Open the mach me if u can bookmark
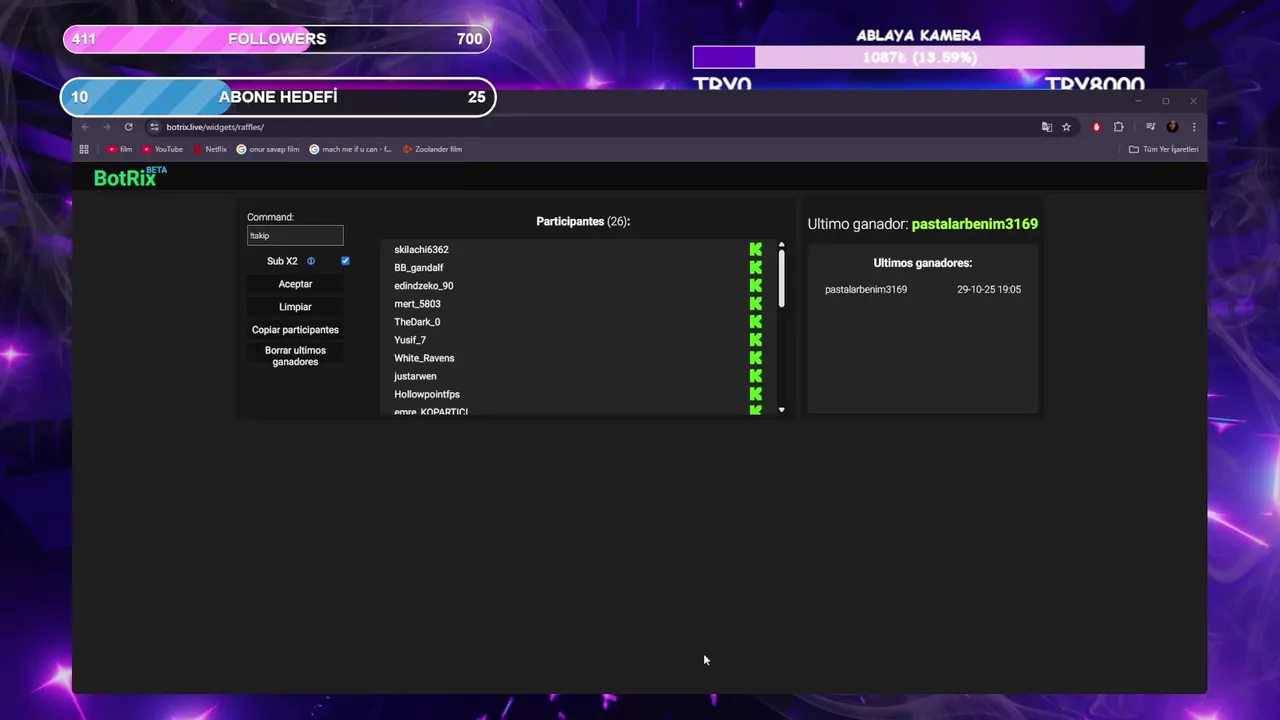The height and width of the screenshot is (720, 1280). pos(350,149)
